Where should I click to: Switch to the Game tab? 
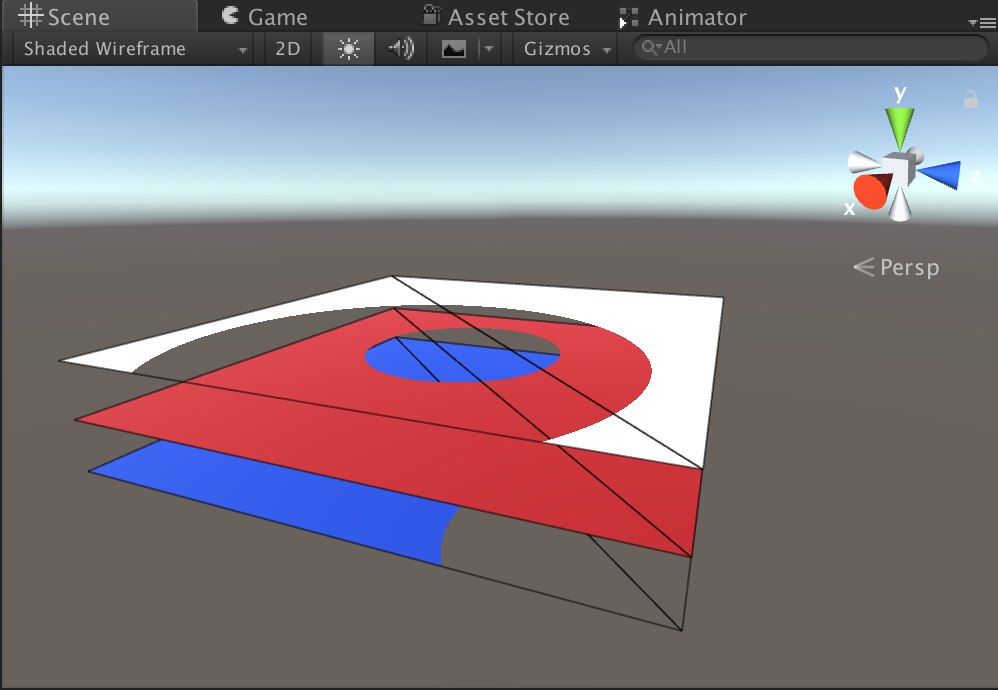tap(266, 16)
